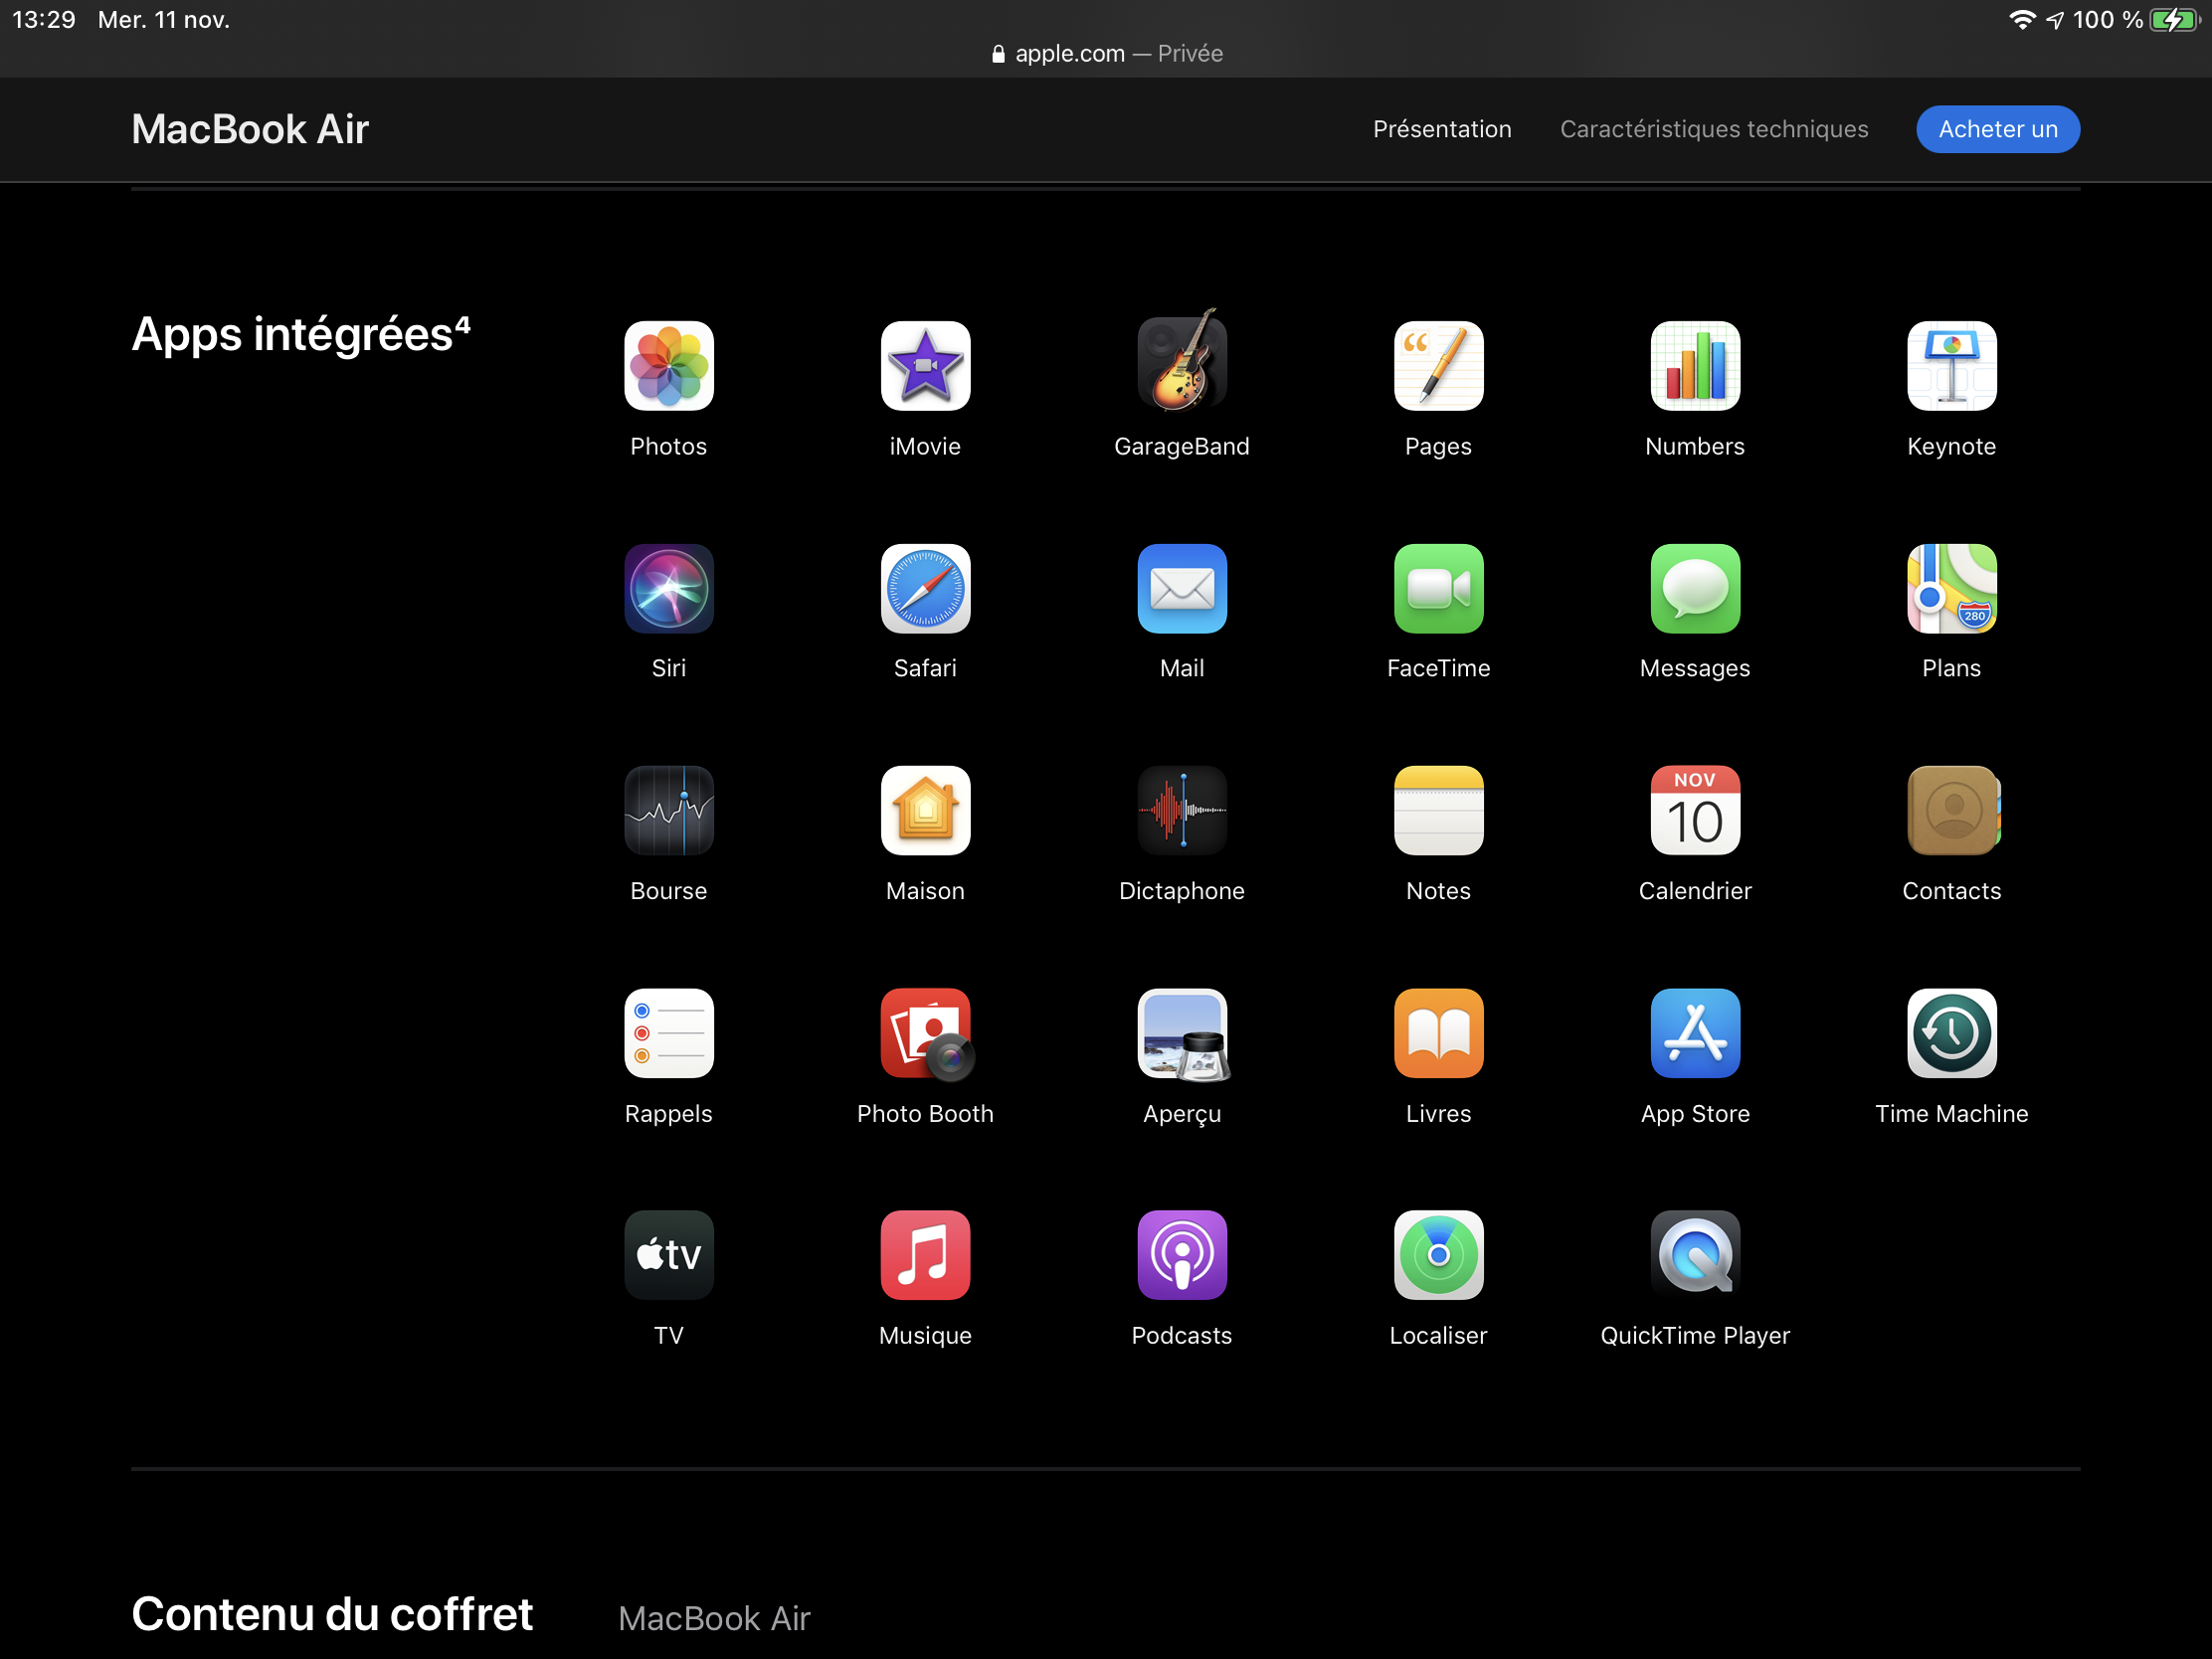Open the Calendrier NOV 10 icon
This screenshot has height=1659, width=2212.
click(1694, 811)
